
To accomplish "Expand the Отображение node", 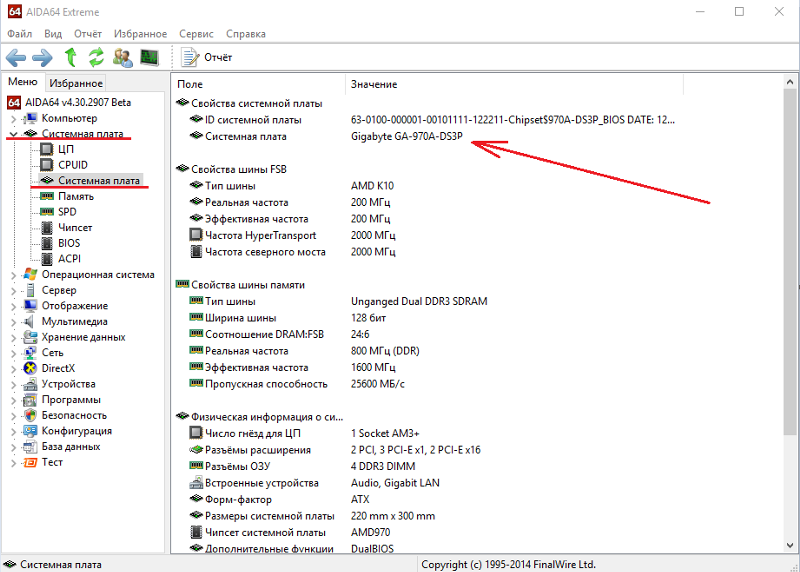I will [x=13, y=306].
